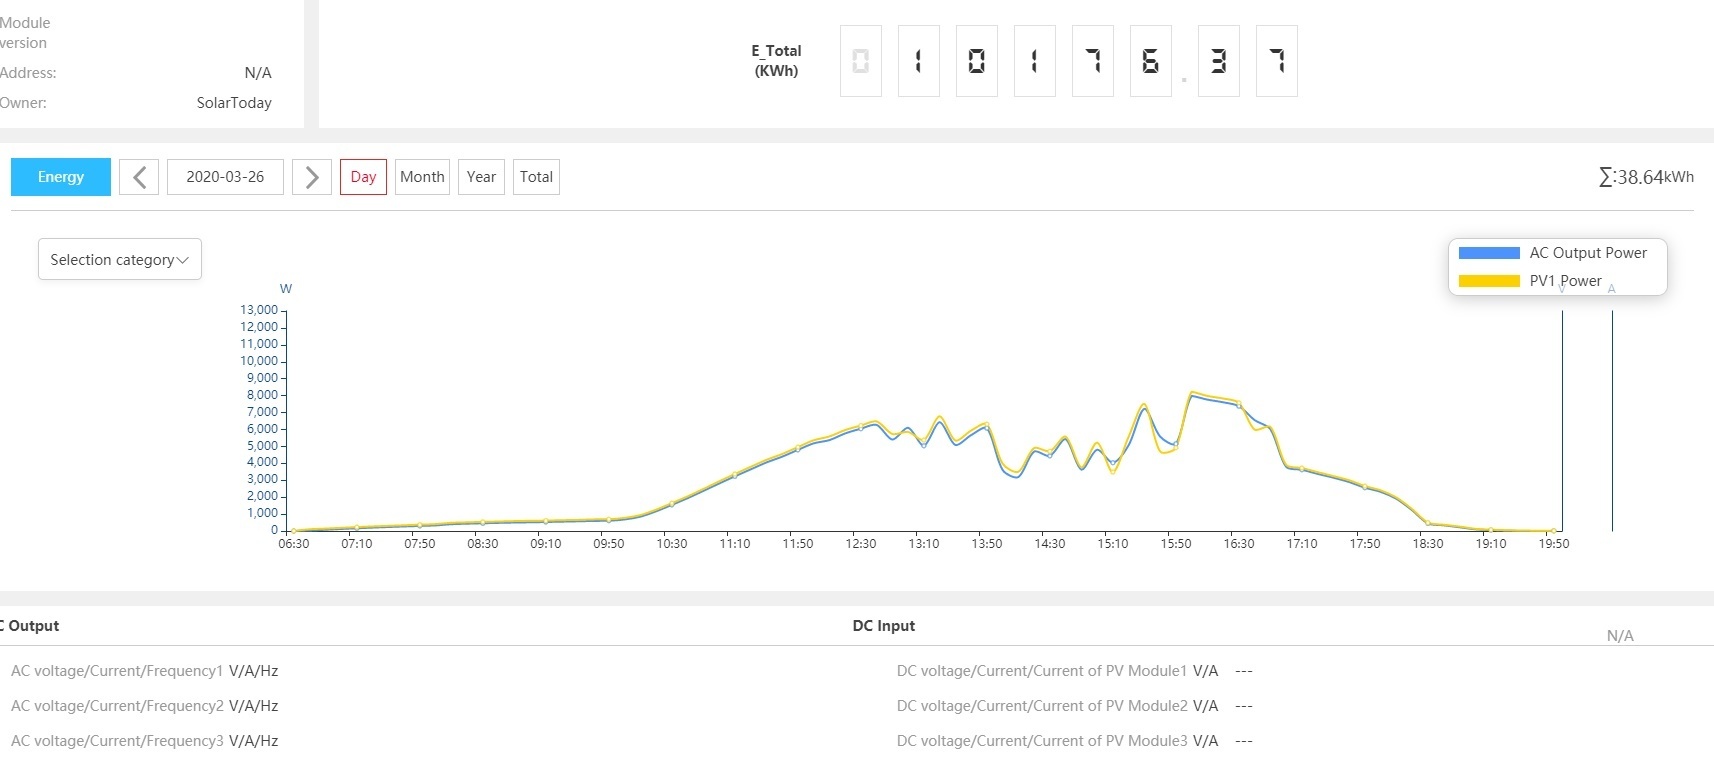Select the chart data point at 18:30
This screenshot has width=1714, height=766.
pyautogui.click(x=1428, y=523)
